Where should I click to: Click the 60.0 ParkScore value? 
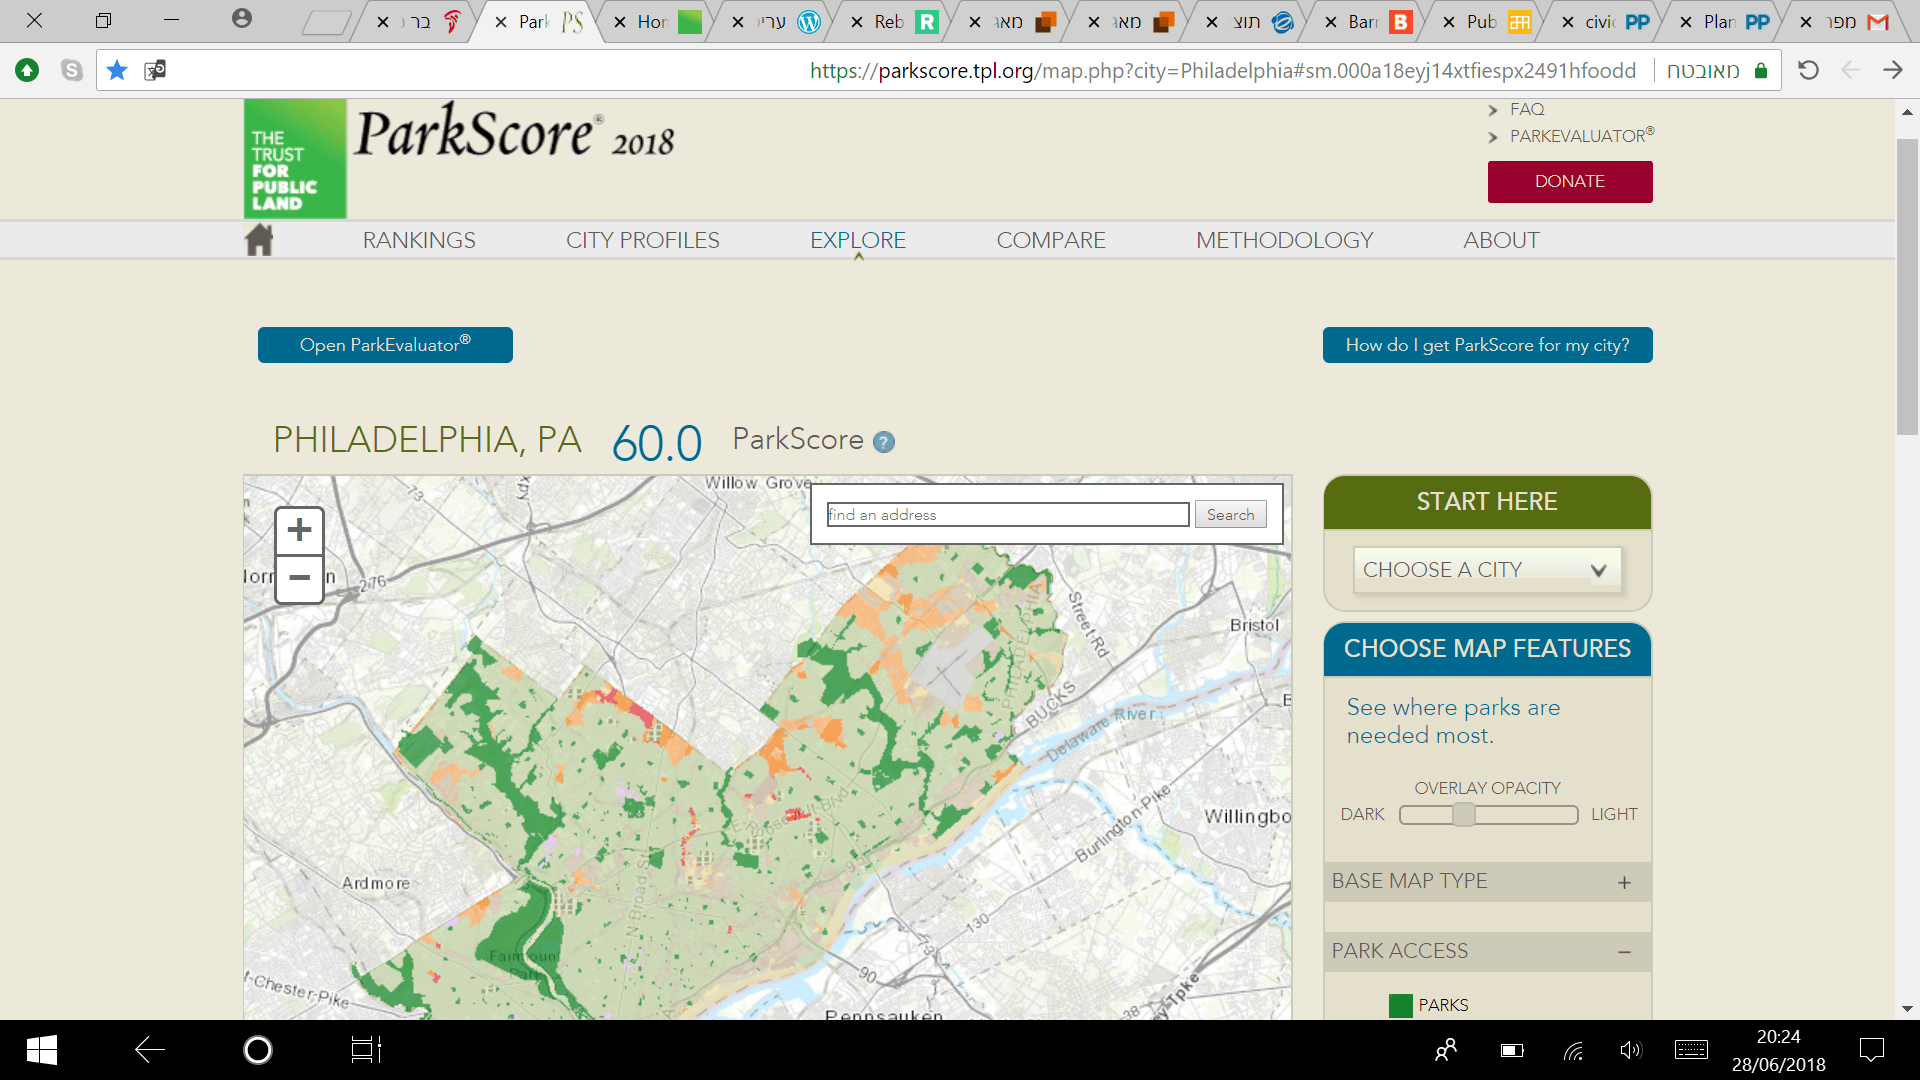pyautogui.click(x=657, y=443)
